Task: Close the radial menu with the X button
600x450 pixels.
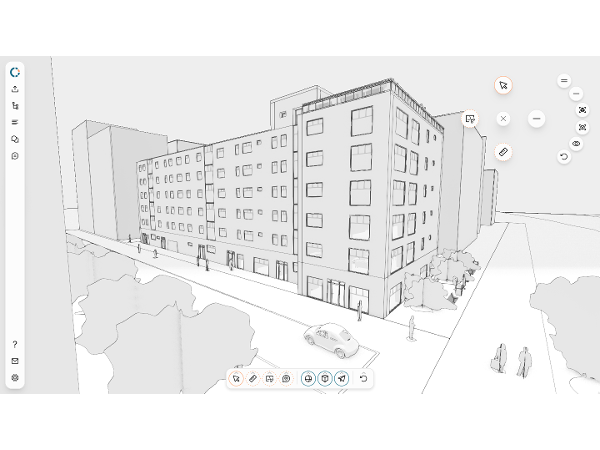Action: (503, 119)
